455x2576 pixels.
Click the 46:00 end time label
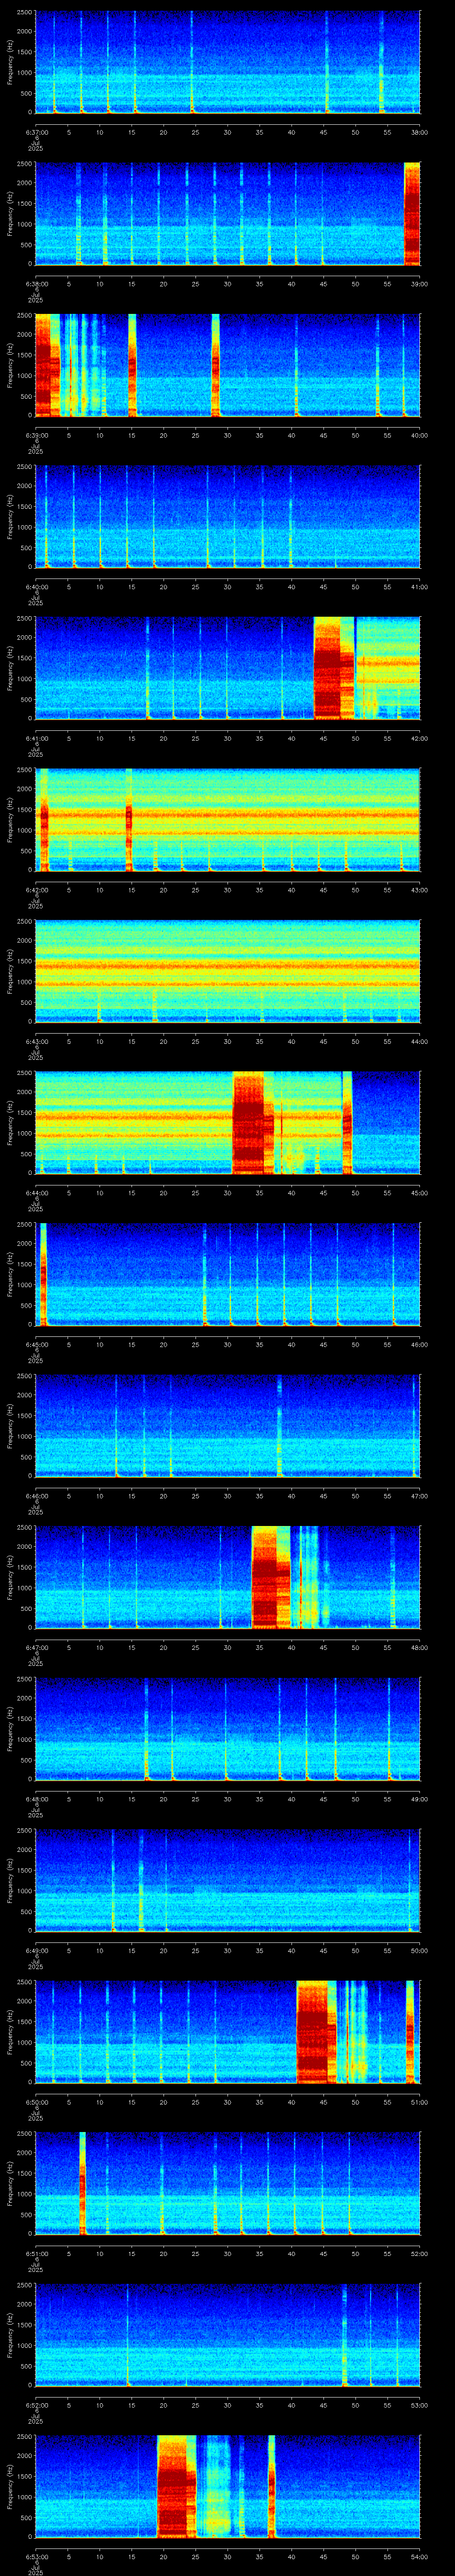419,1344
